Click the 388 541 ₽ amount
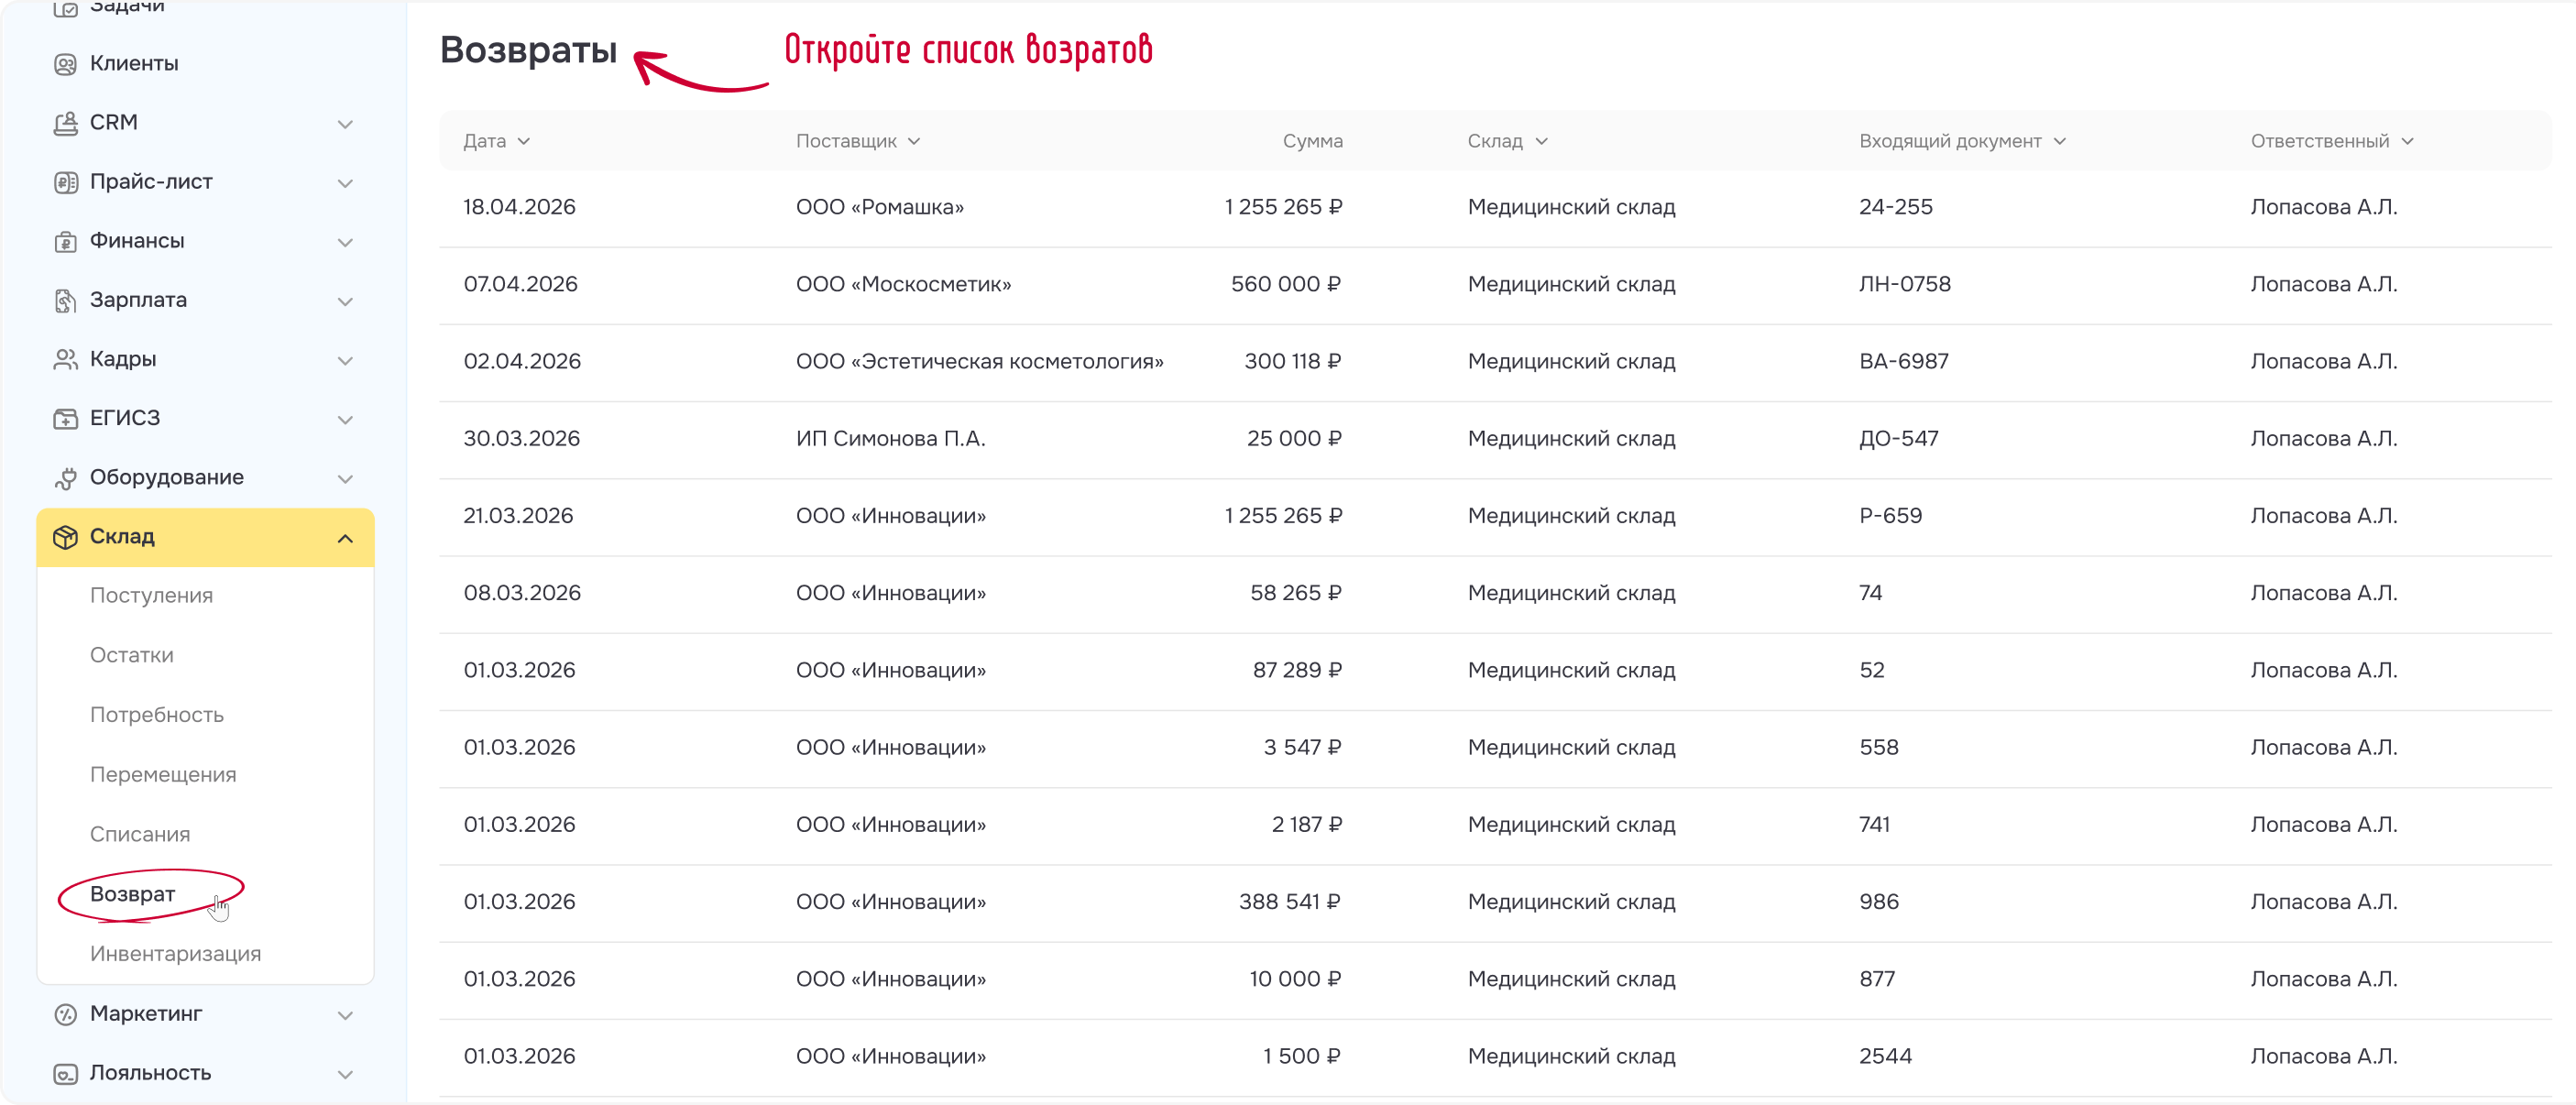 click(x=1290, y=901)
